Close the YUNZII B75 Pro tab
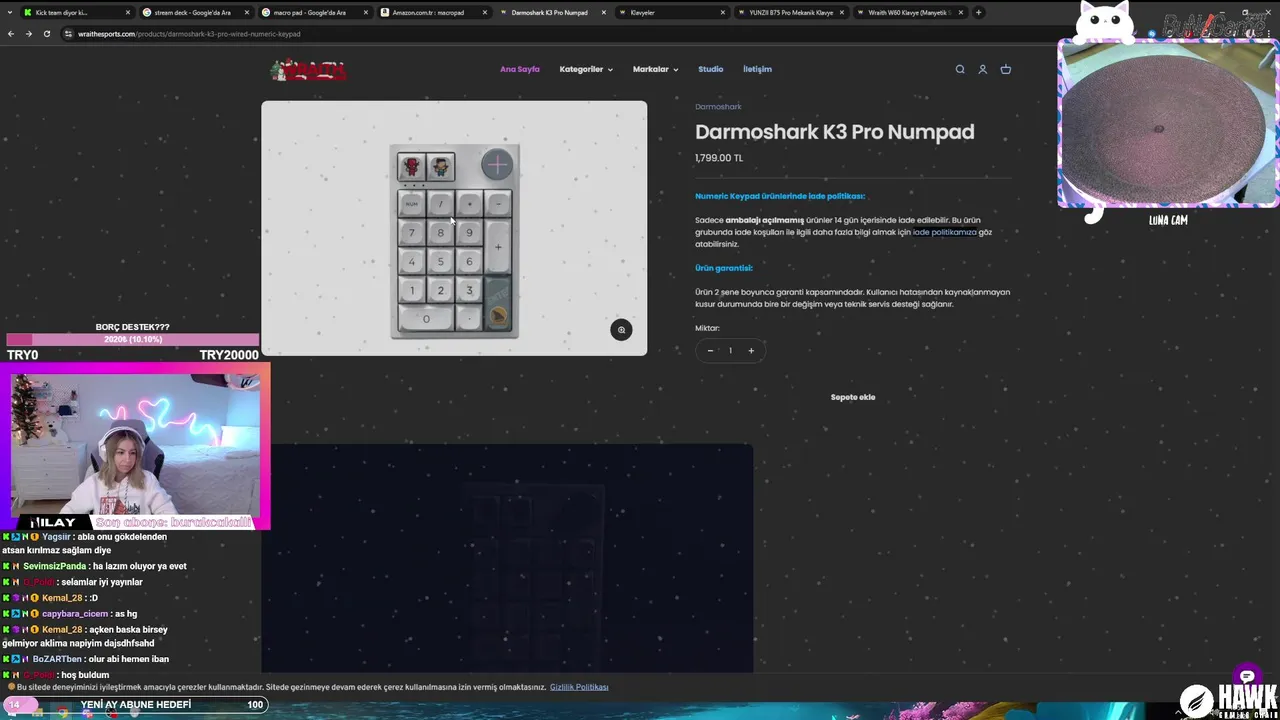Viewport: 1280px width, 720px height. tap(842, 12)
